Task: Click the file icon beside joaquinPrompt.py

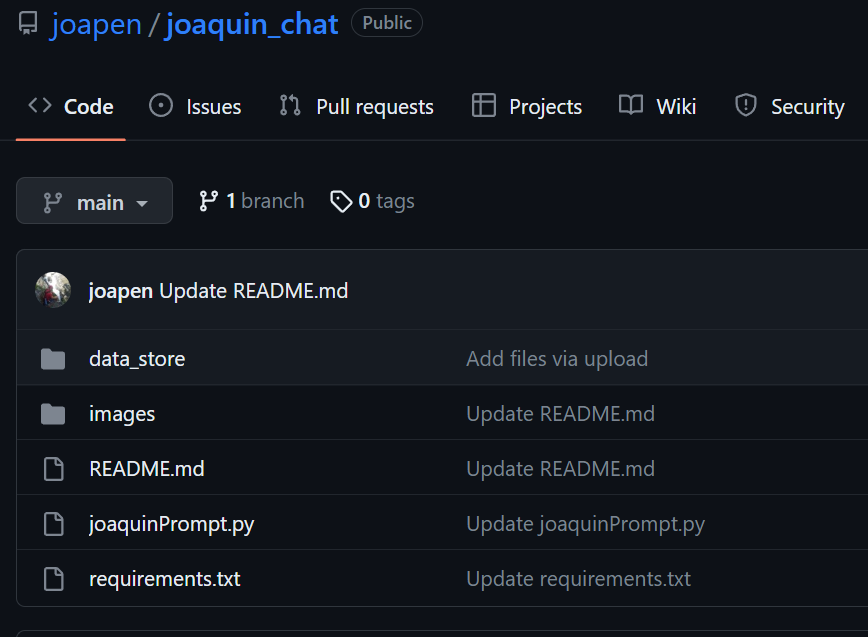Action: click(x=53, y=524)
